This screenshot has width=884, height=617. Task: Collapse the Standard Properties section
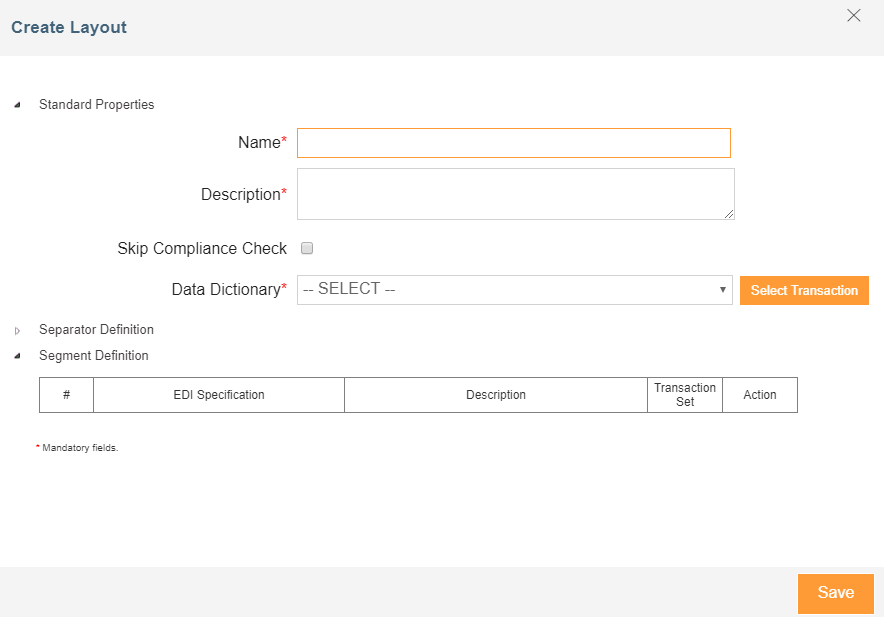click(17, 105)
